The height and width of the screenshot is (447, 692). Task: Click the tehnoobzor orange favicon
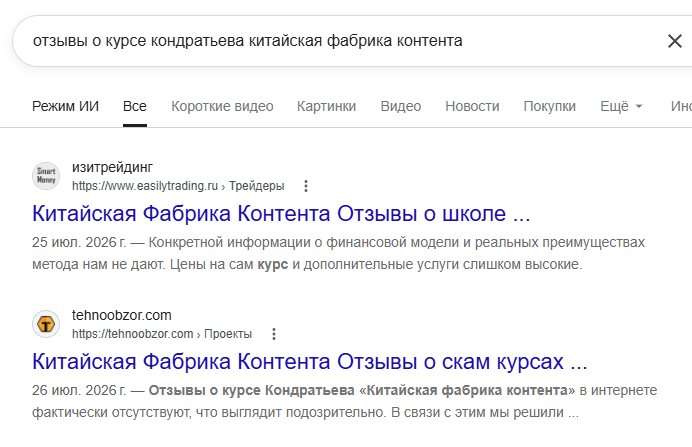click(46, 324)
